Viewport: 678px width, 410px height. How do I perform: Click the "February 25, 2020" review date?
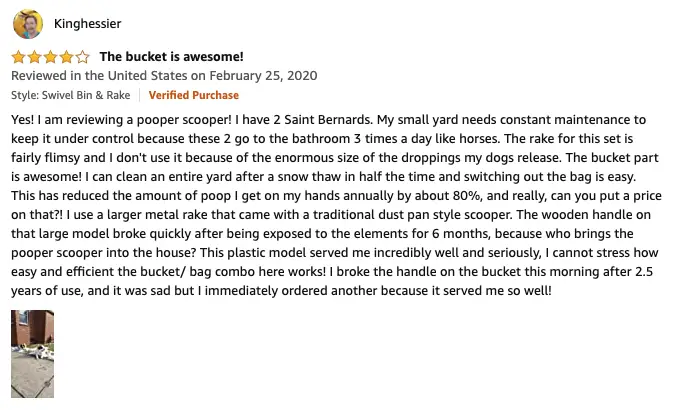click(263, 76)
